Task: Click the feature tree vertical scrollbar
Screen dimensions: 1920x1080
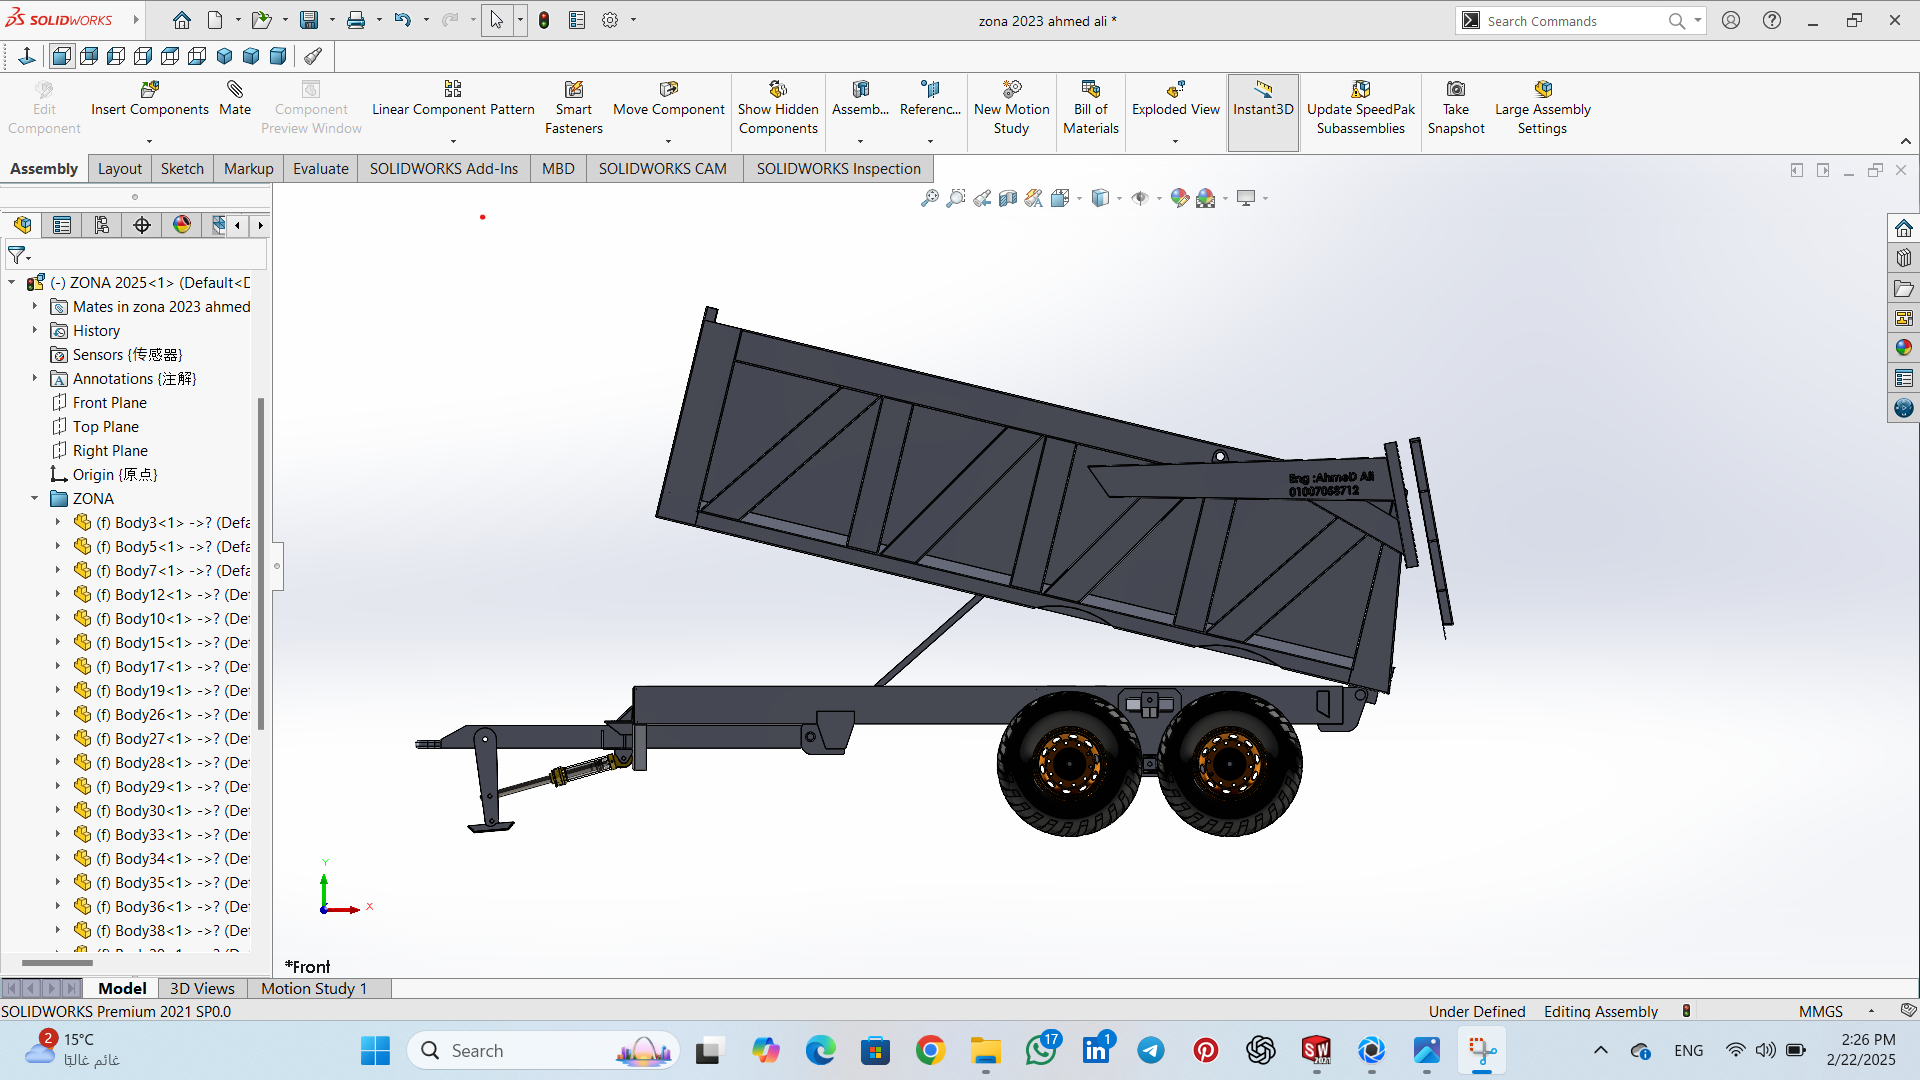Action: tap(261, 565)
